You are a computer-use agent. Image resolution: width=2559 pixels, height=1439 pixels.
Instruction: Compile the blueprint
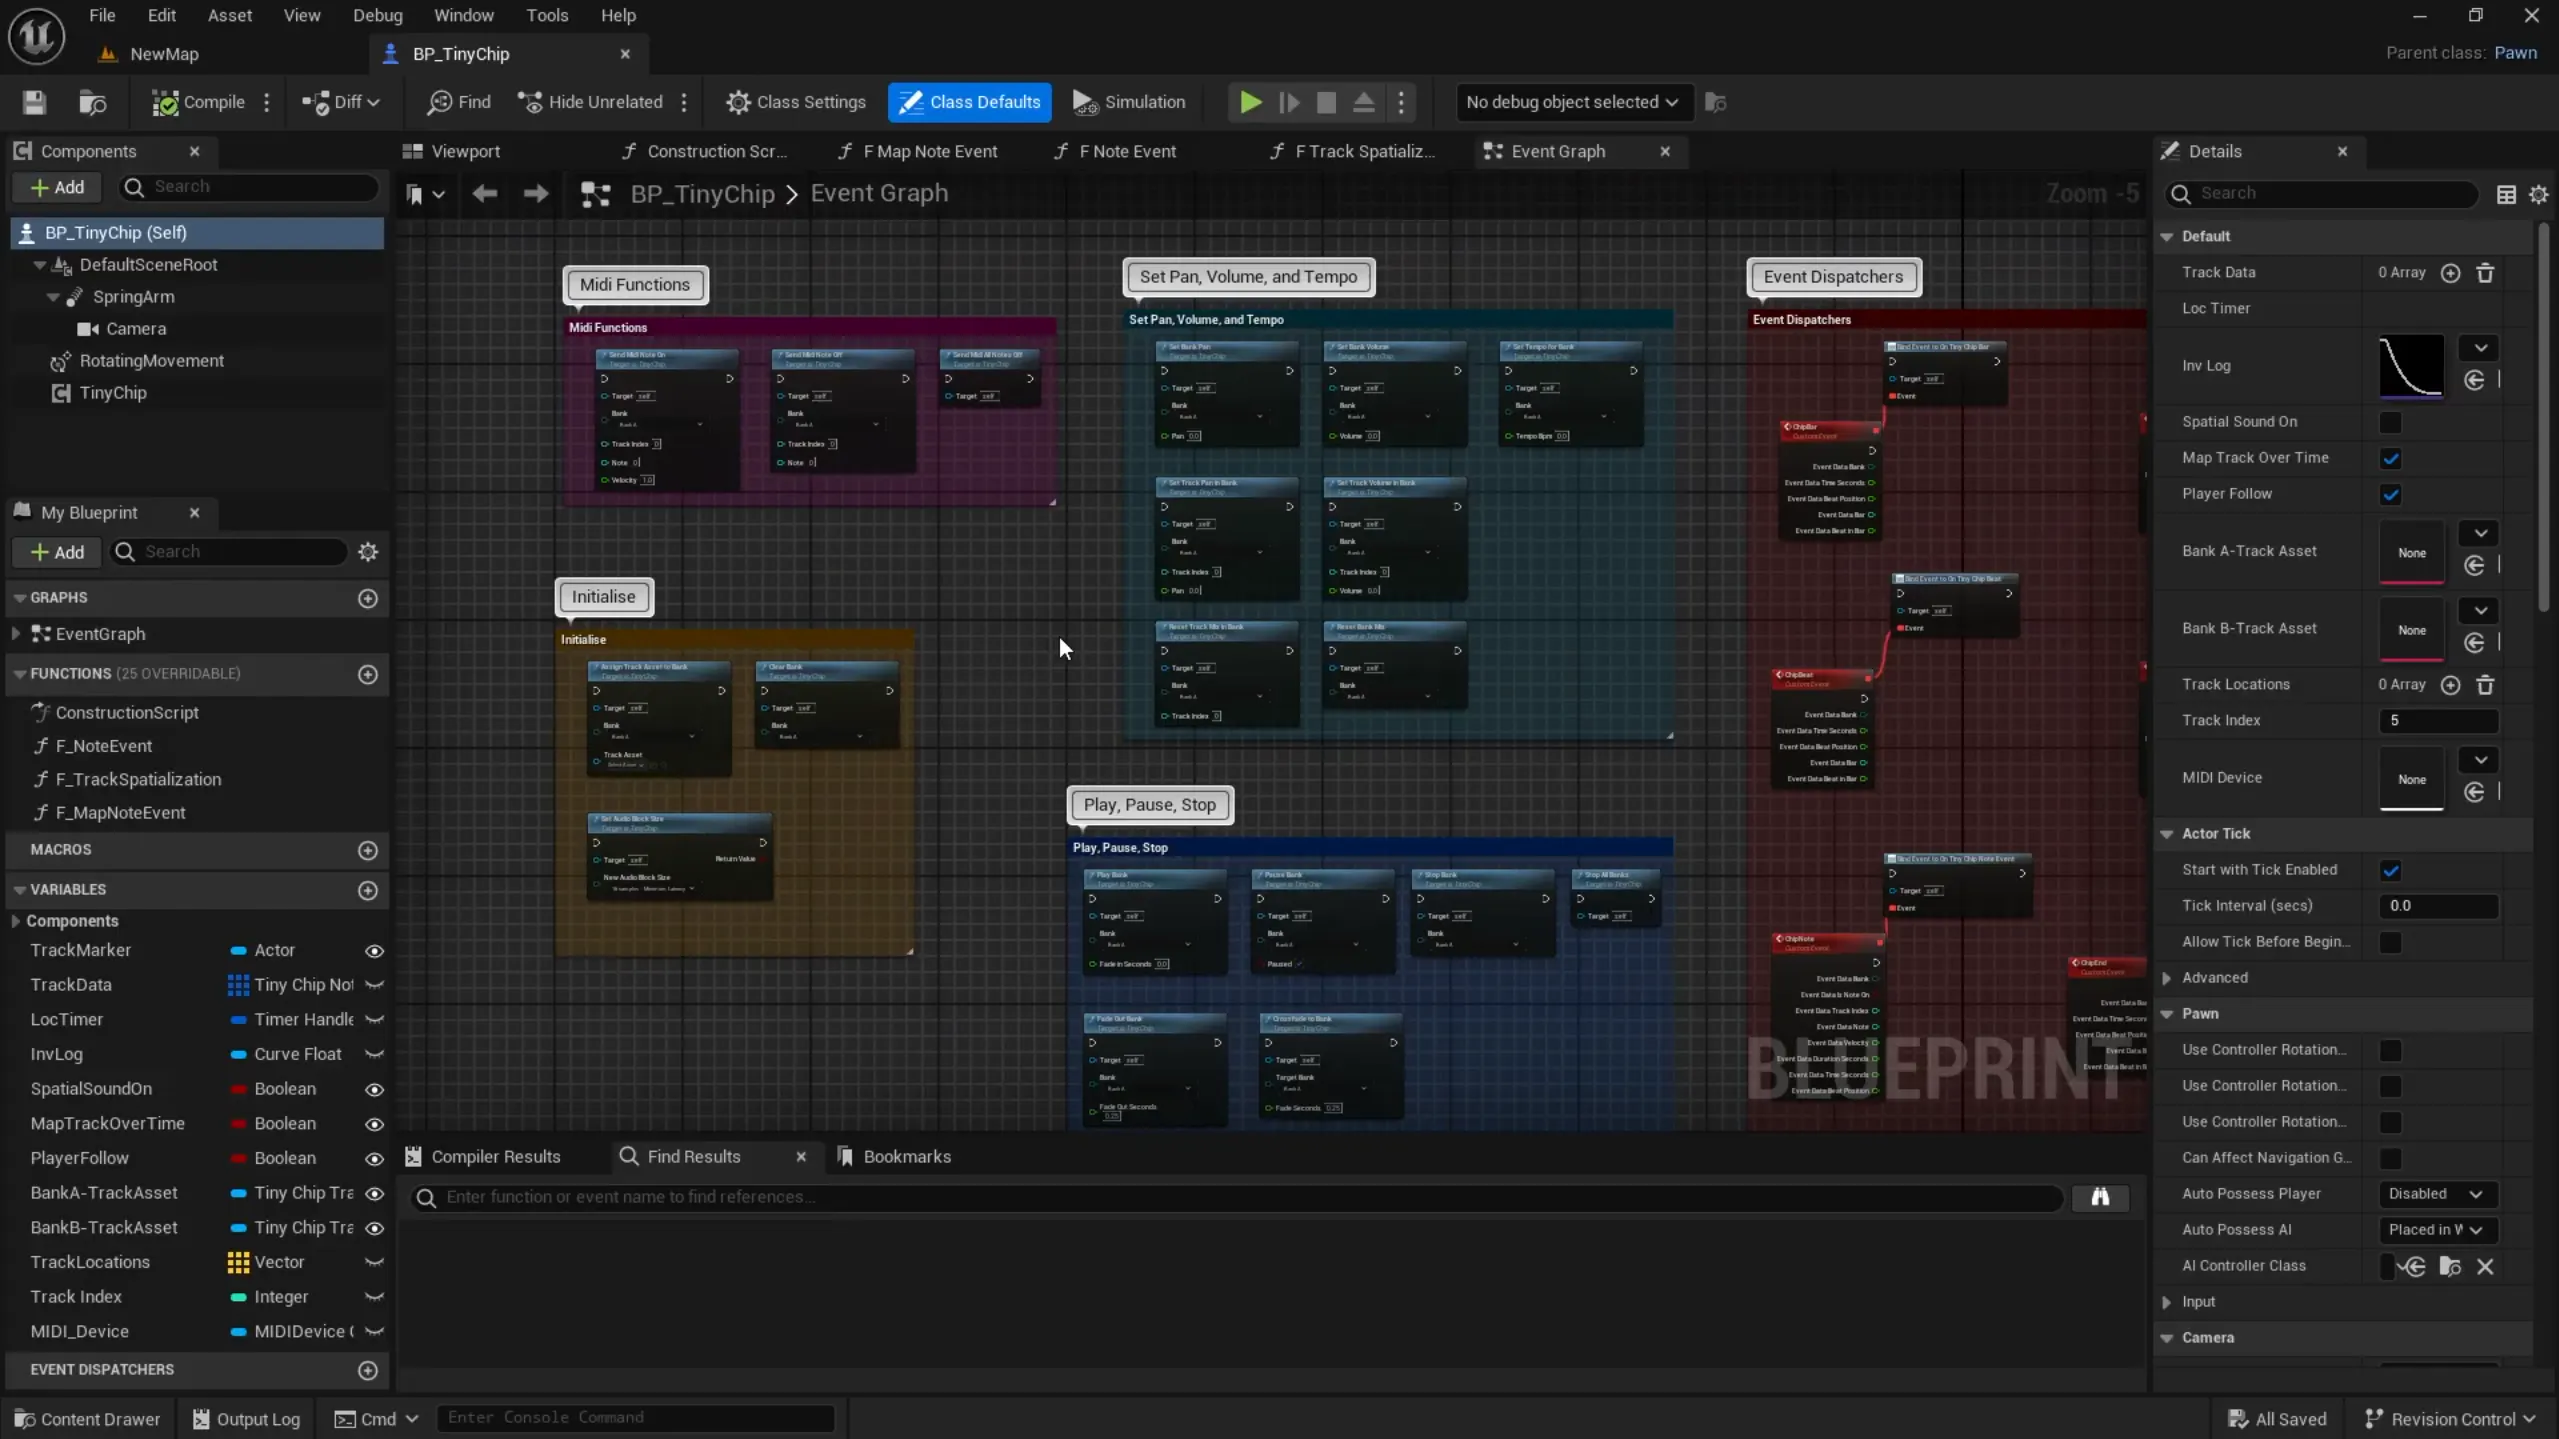[x=198, y=102]
